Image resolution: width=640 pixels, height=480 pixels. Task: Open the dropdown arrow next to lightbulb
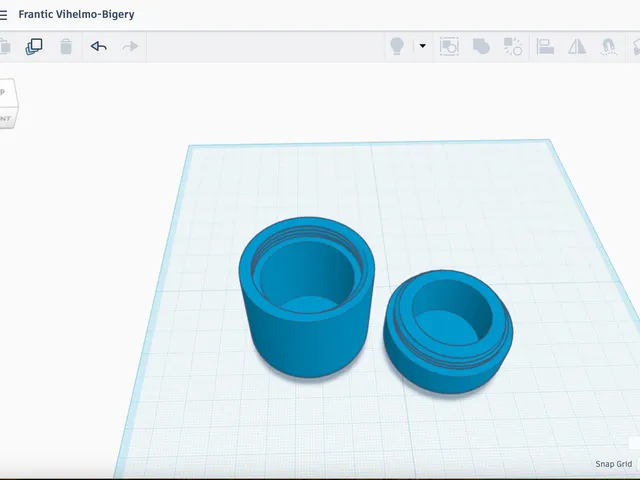[x=423, y=46]
